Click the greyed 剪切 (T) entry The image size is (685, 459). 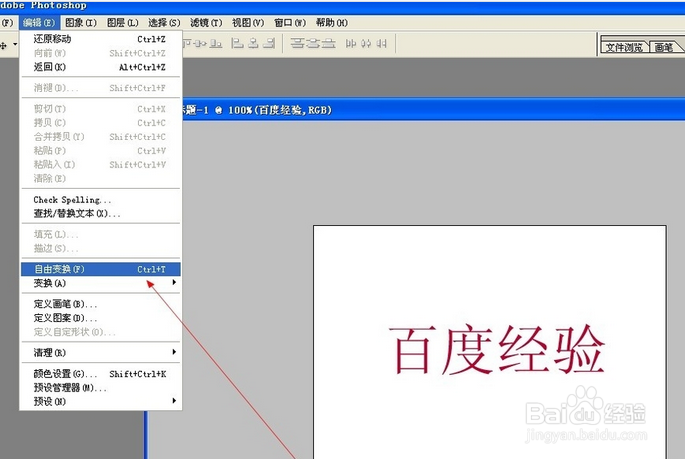pyautogui.click(x=100, y=109)
